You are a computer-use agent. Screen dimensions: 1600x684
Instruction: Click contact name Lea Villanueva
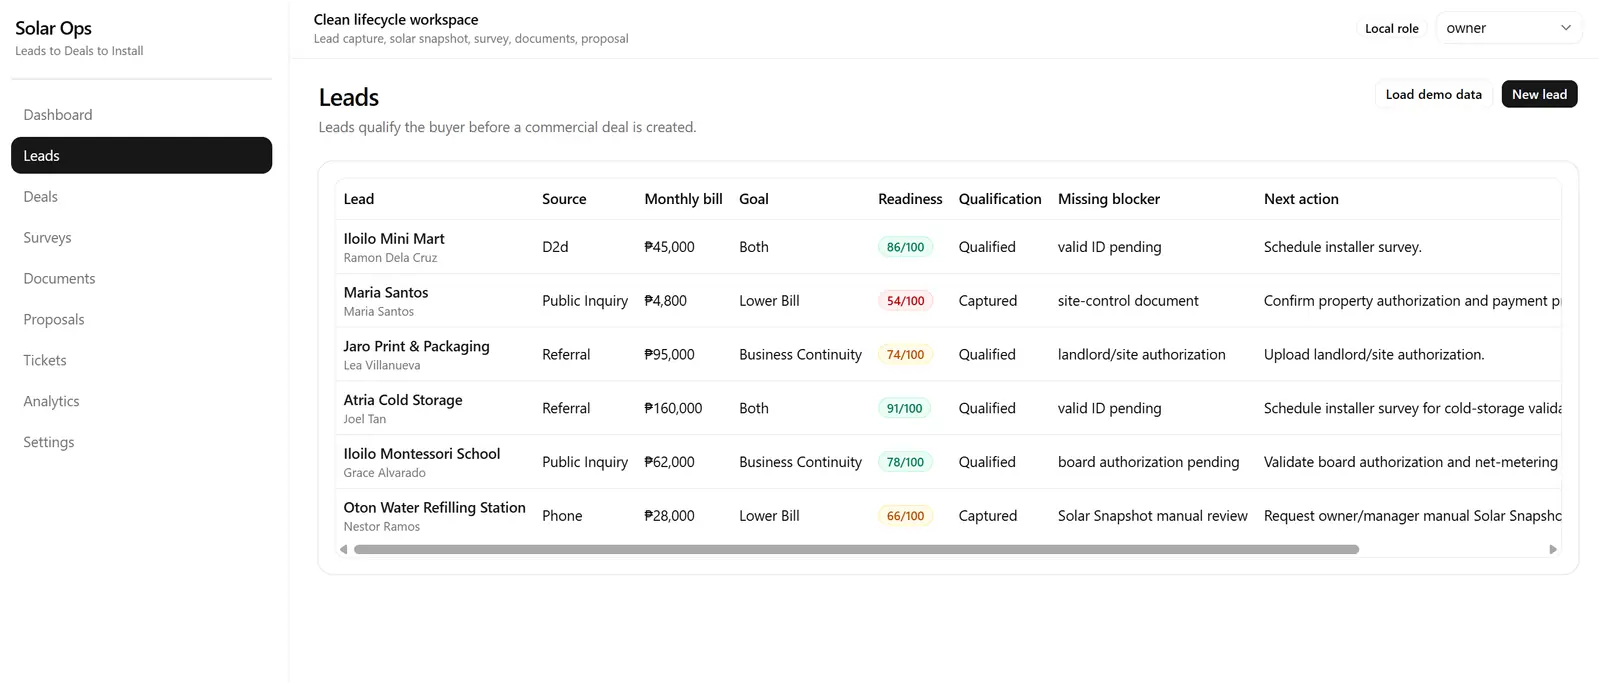click(x=382, y=366)
